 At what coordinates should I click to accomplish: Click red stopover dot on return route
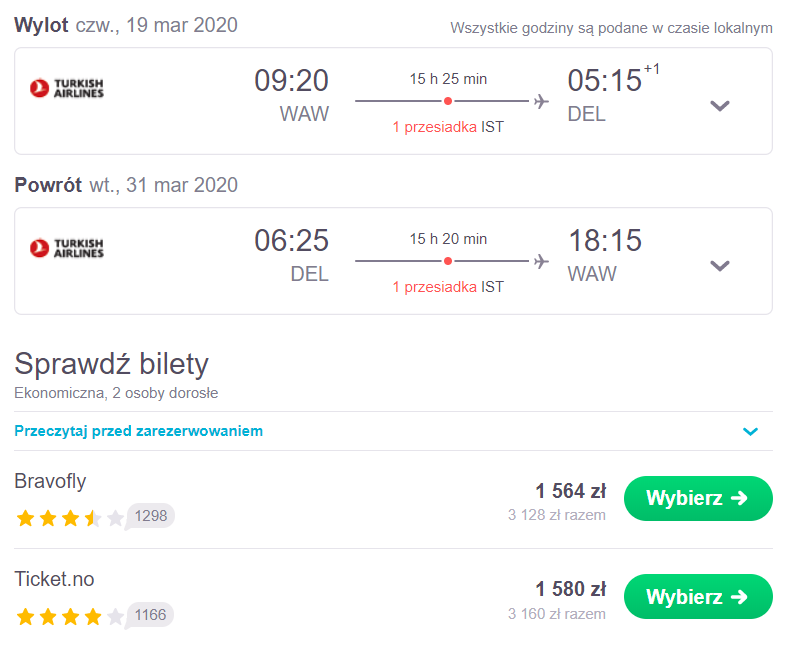[x=448, y=261]
